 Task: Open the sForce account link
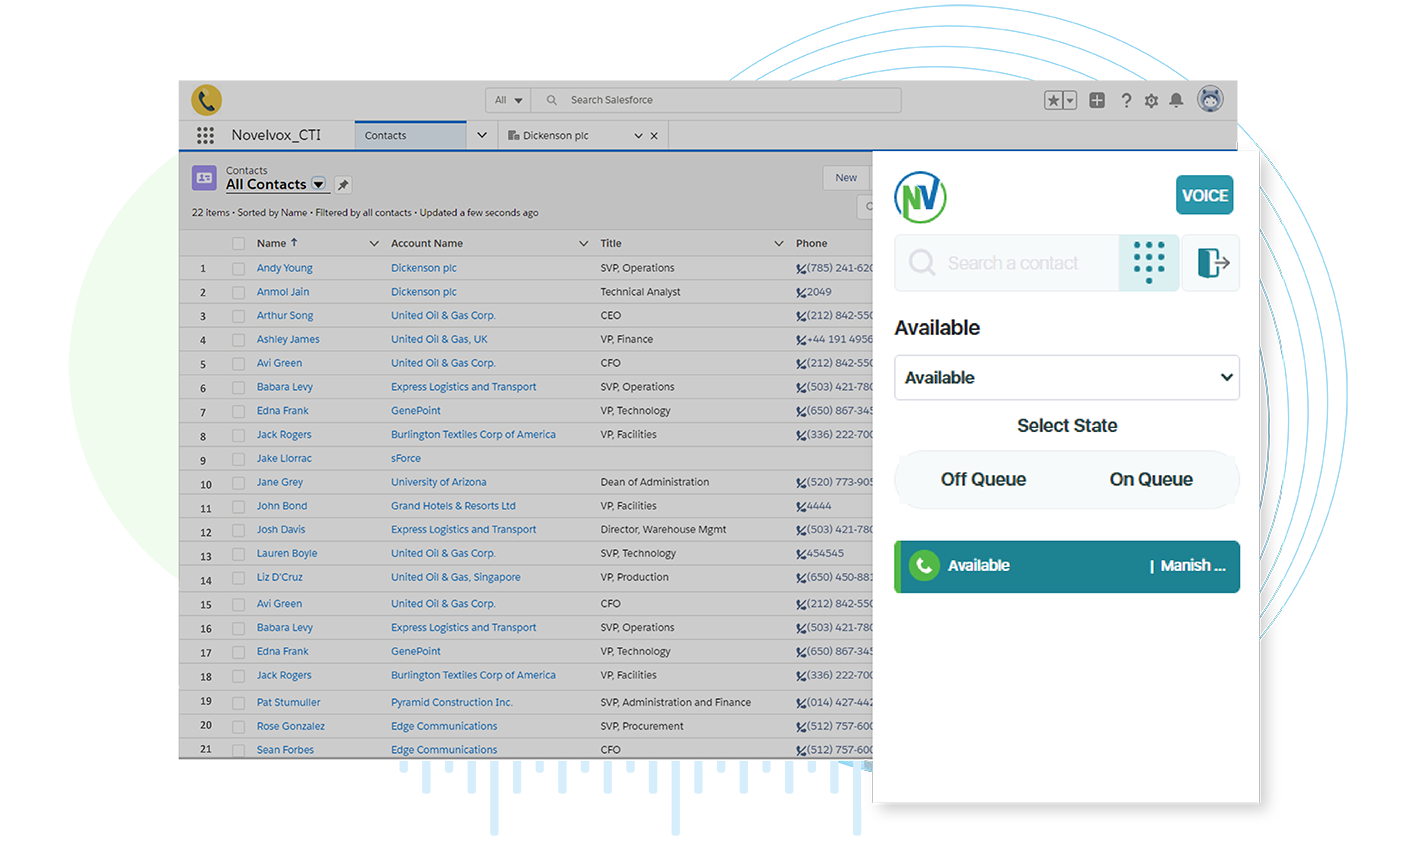406,458
